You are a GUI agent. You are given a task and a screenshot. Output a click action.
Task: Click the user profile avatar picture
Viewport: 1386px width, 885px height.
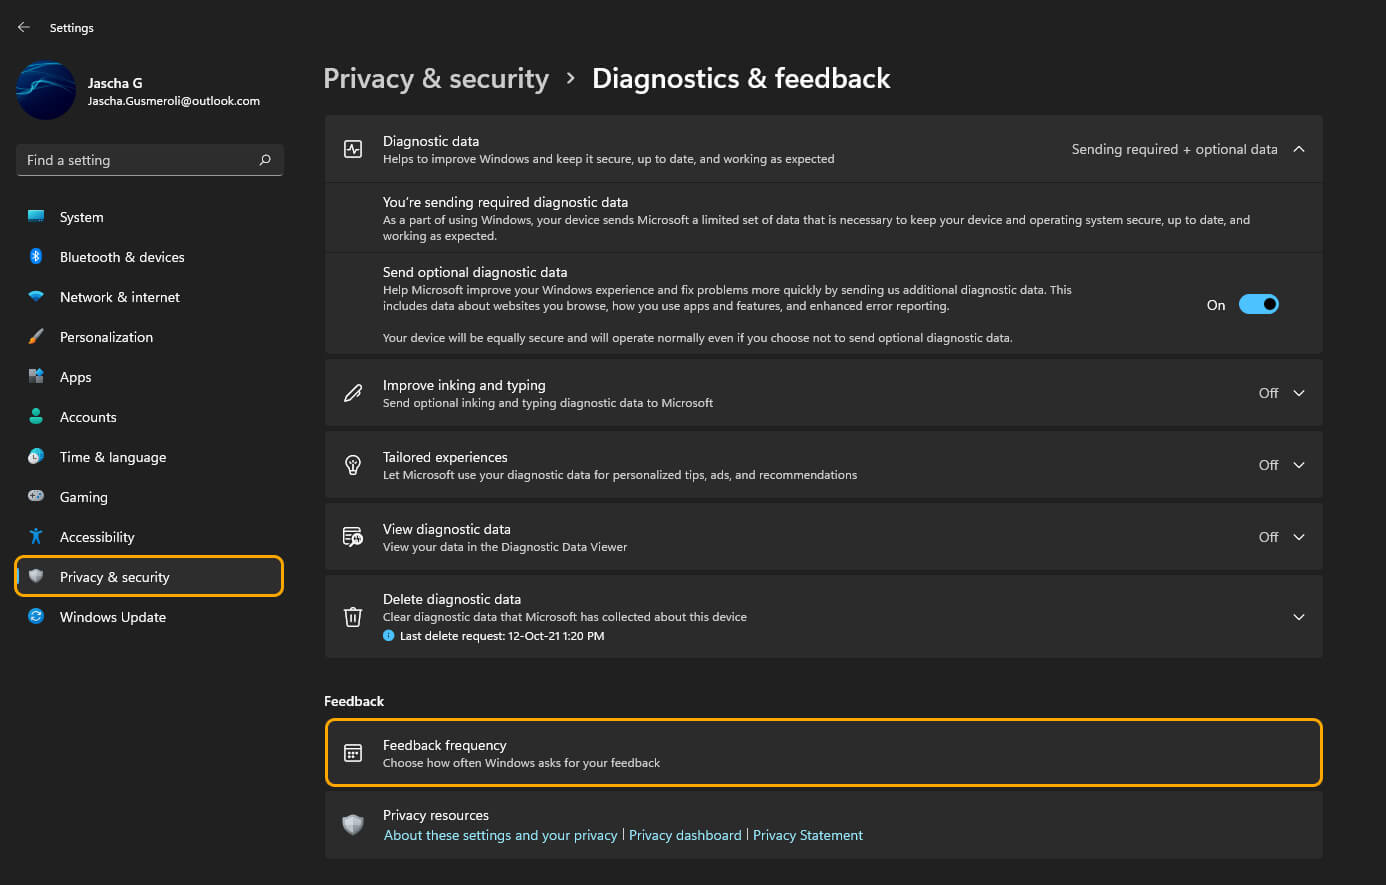click(x=46, y=91)
